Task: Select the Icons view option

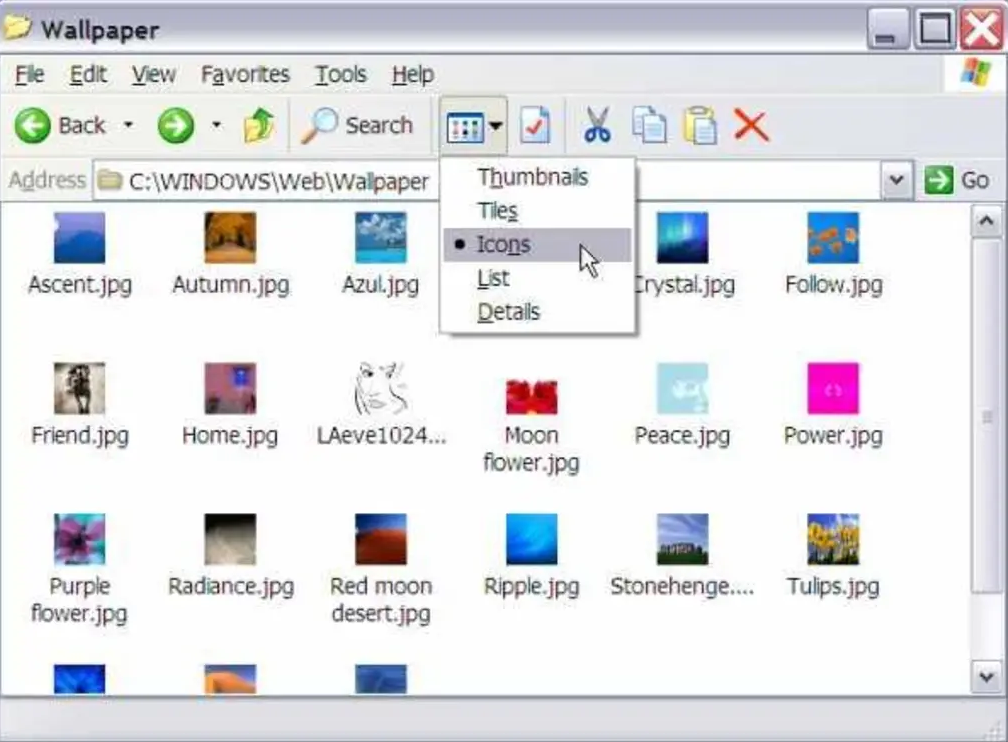Action: [x=504, y=245]
